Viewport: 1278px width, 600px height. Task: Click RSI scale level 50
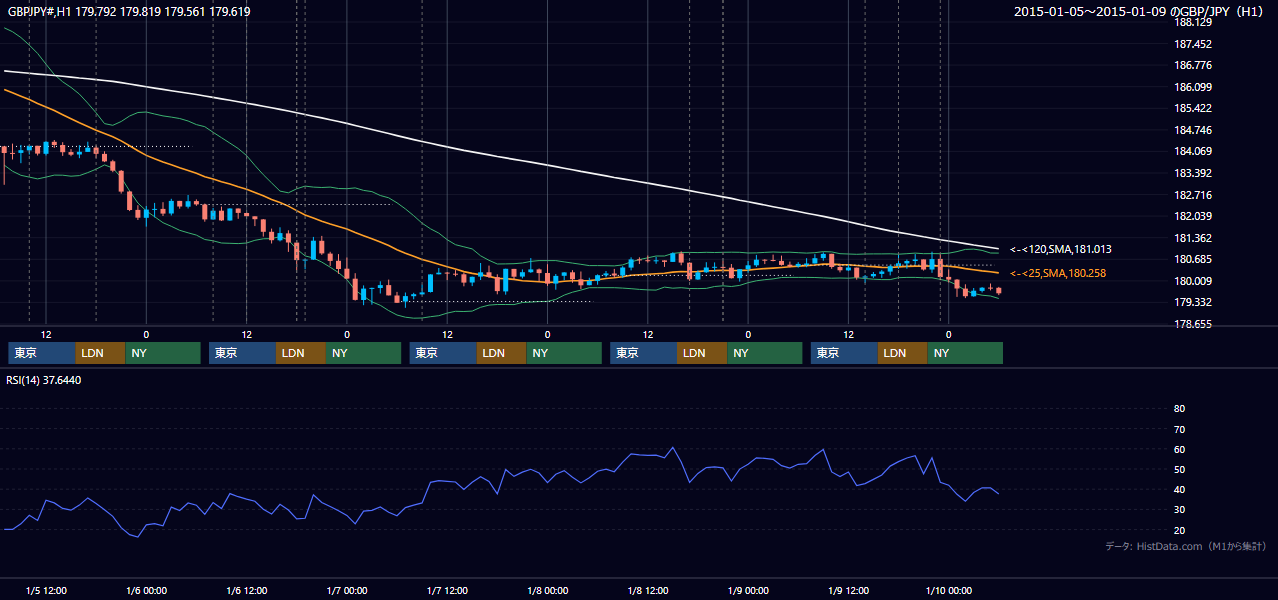pos(1179,469)
